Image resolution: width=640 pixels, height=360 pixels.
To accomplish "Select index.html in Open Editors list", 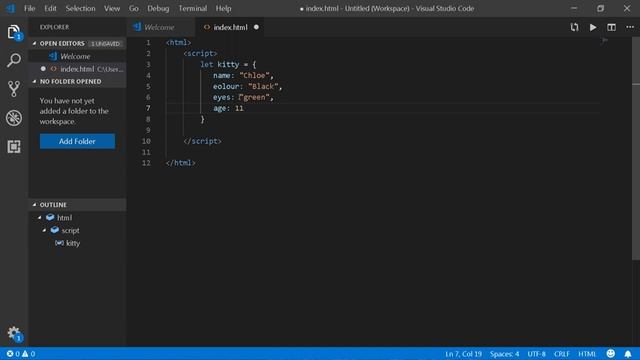I will [77, 69].
